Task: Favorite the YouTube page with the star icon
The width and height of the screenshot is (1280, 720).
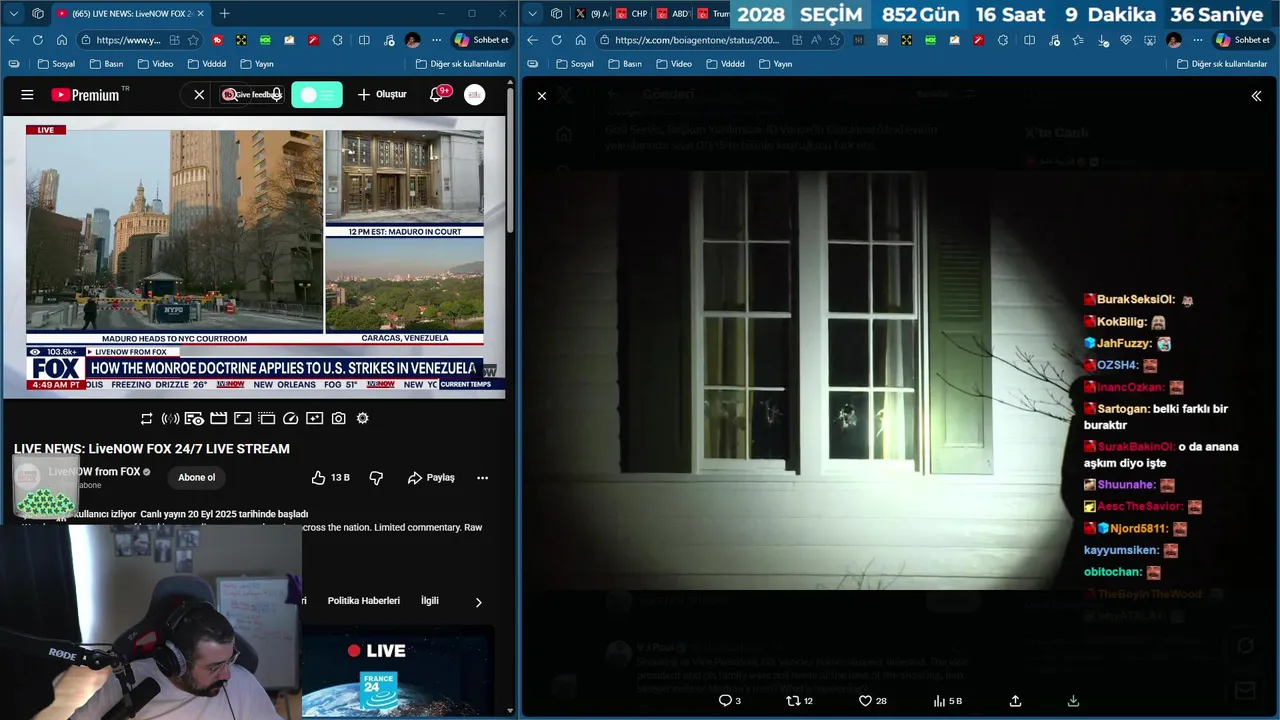Action: 193,40
